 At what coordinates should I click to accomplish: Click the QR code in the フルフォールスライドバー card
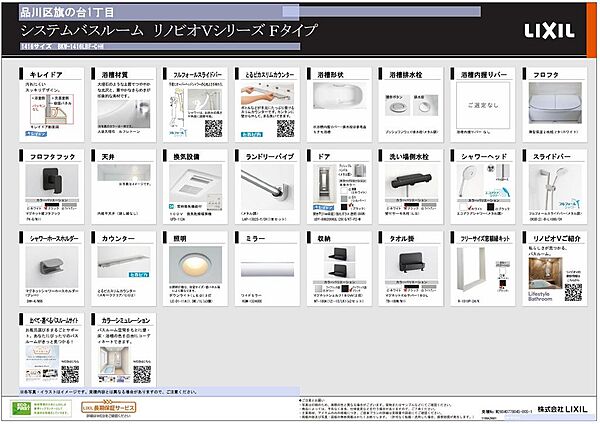point(214,128)
